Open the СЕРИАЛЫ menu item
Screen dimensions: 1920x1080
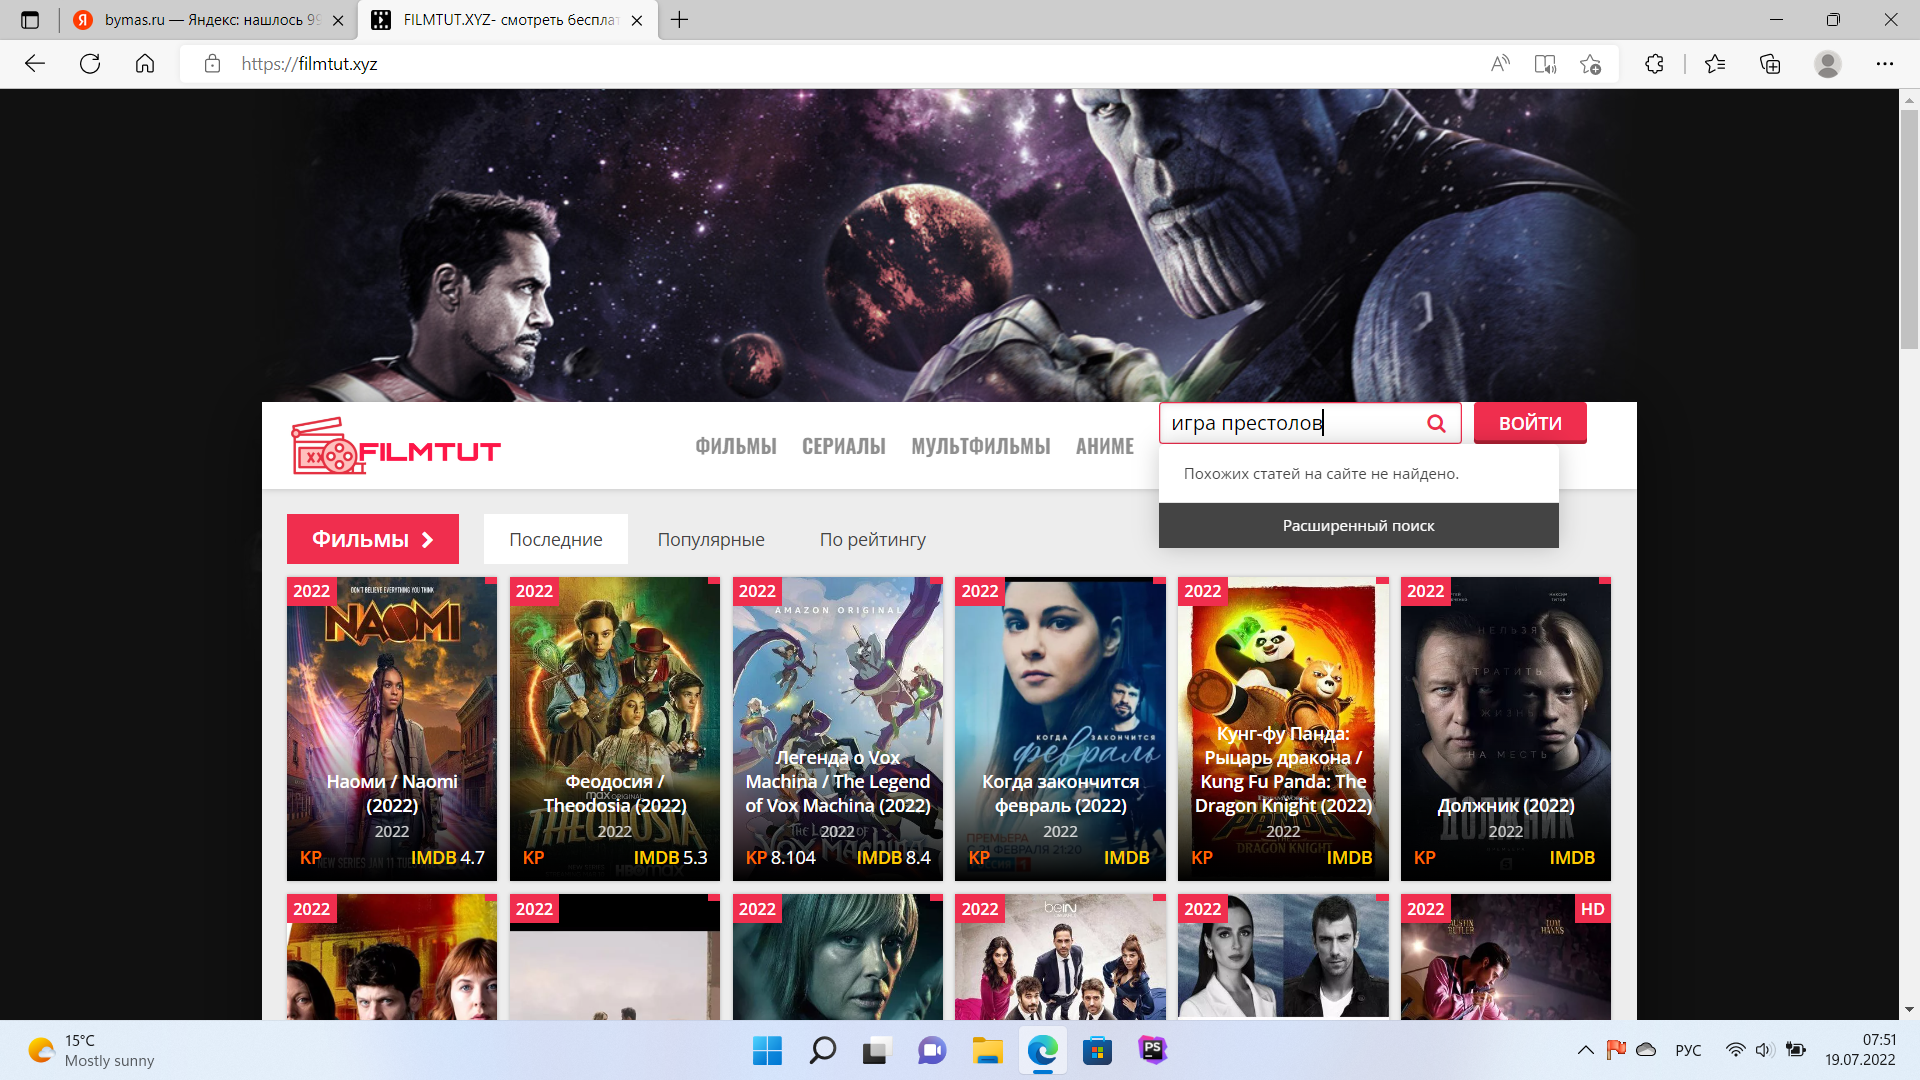[843, 447]
